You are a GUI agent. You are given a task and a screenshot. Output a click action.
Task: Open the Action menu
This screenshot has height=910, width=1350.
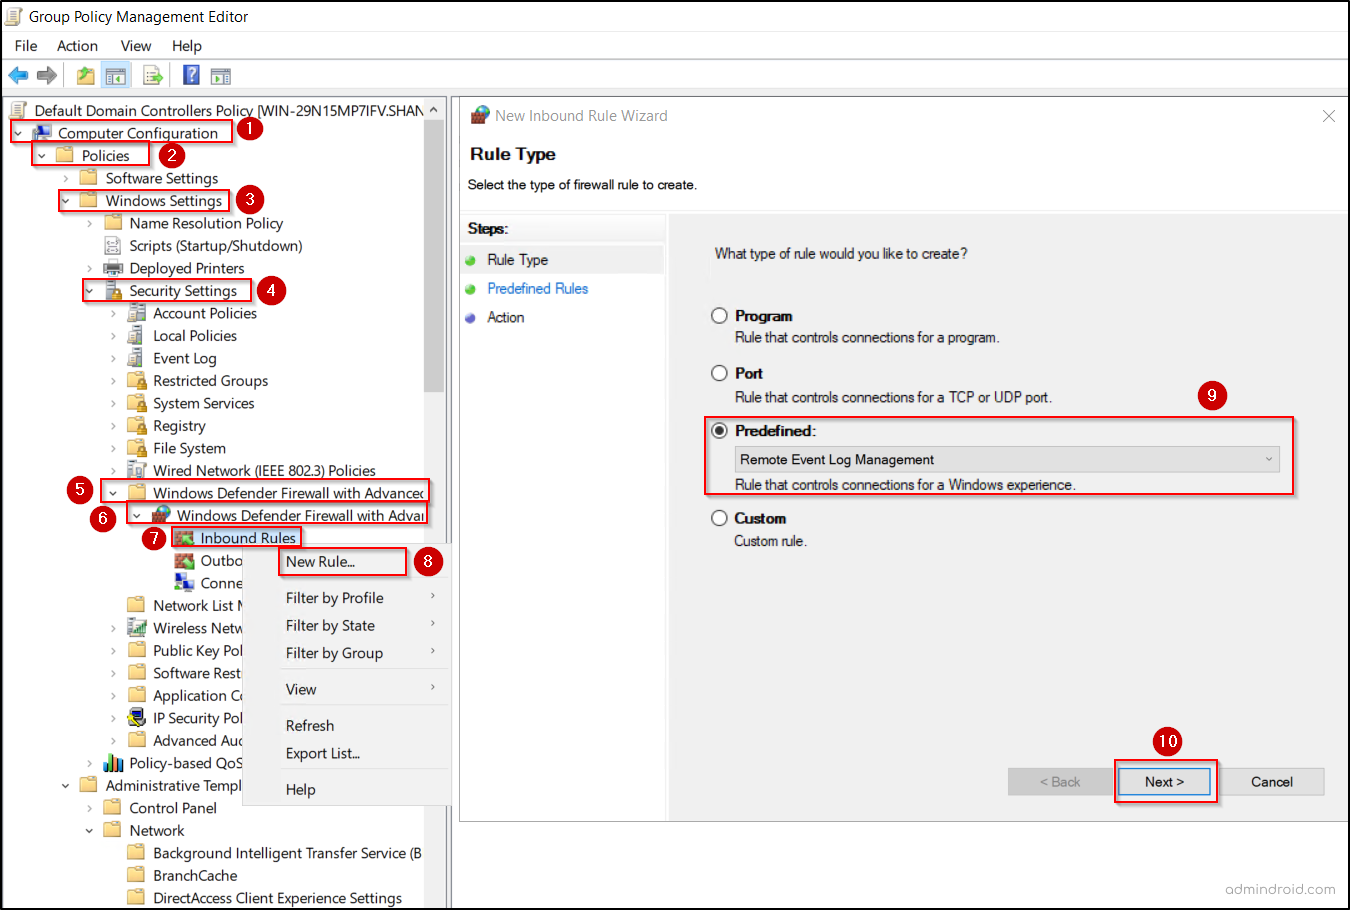click(77, 46)
